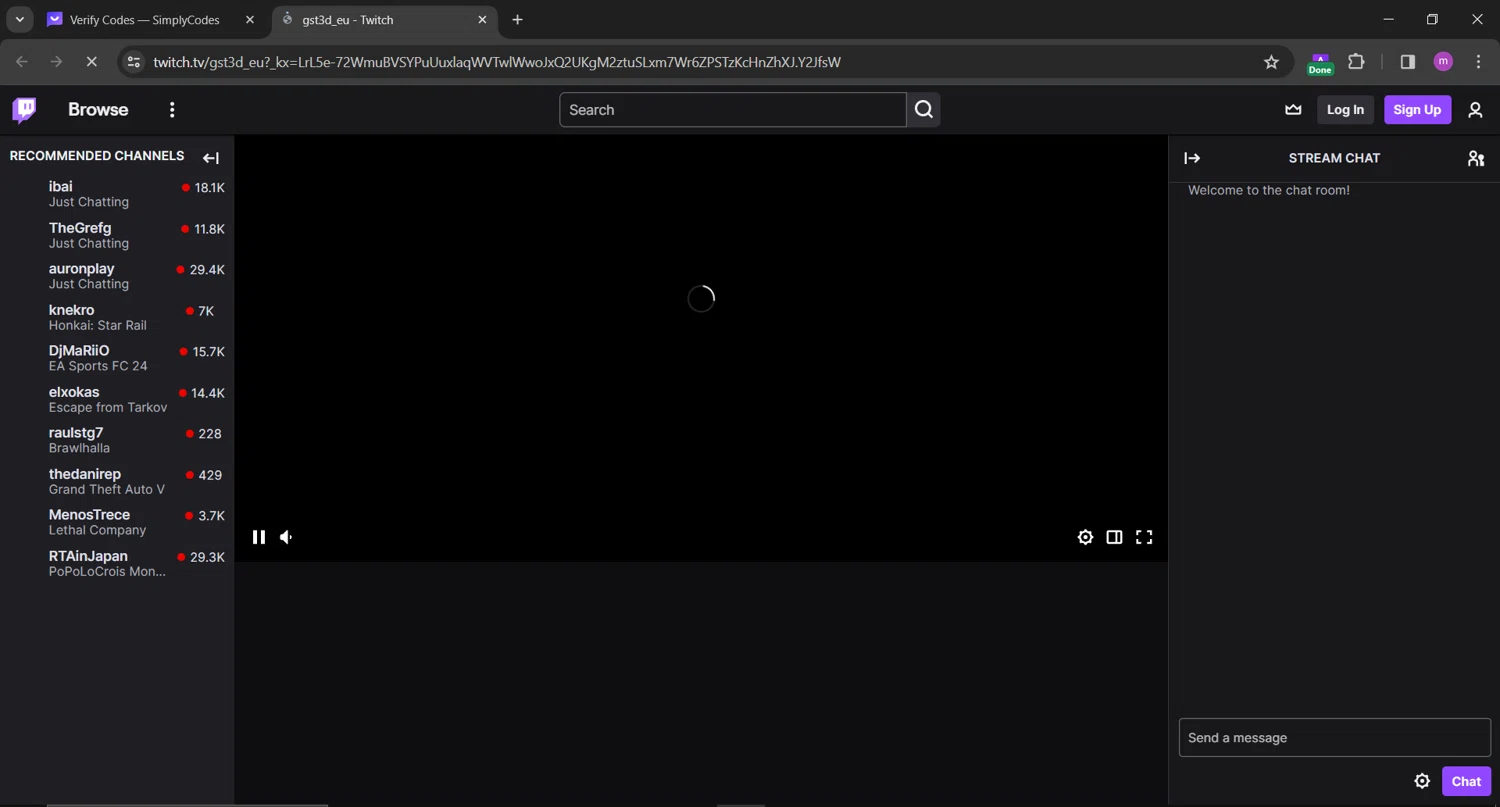Close the Verify Codes SimplyCodes tab
Image resolution: width=1500 pixels, height=807 pixels.
click(251, 20)
